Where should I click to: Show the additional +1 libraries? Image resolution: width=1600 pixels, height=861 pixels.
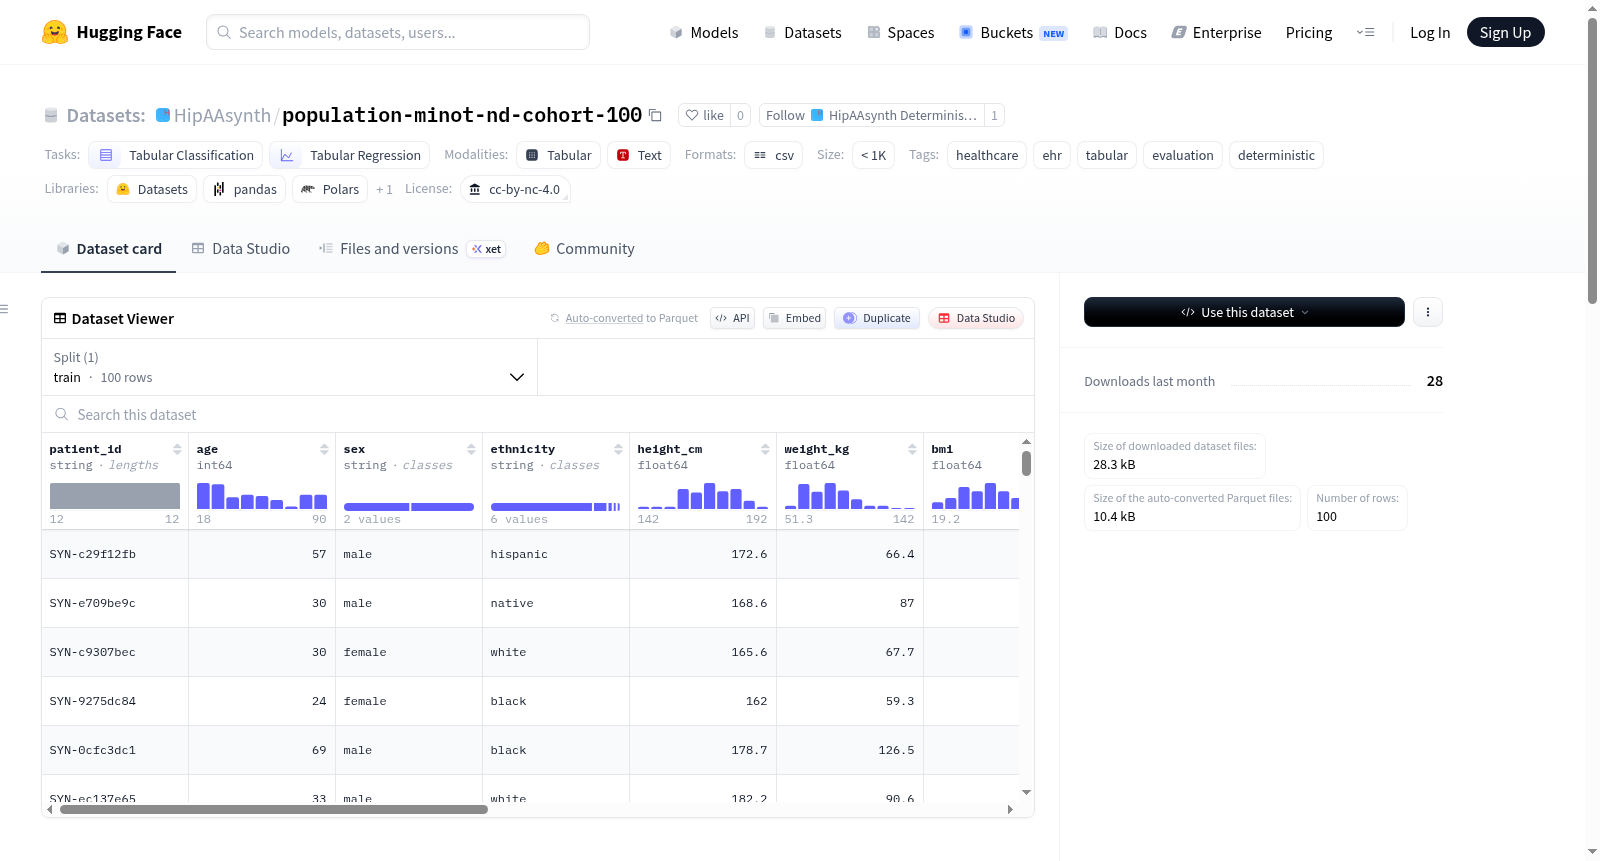(x=384, y=189)
